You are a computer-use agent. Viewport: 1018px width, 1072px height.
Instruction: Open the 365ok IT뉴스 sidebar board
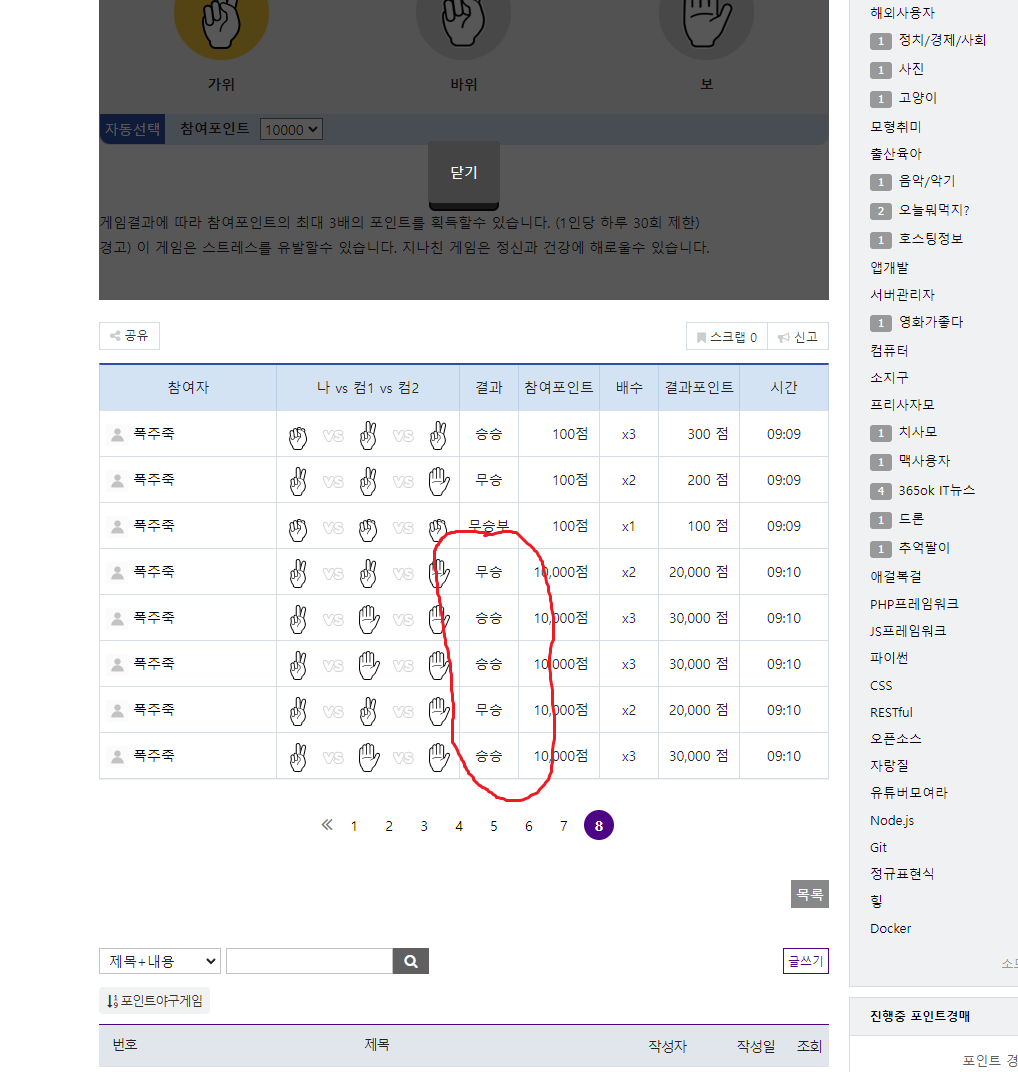click(936, 490)
